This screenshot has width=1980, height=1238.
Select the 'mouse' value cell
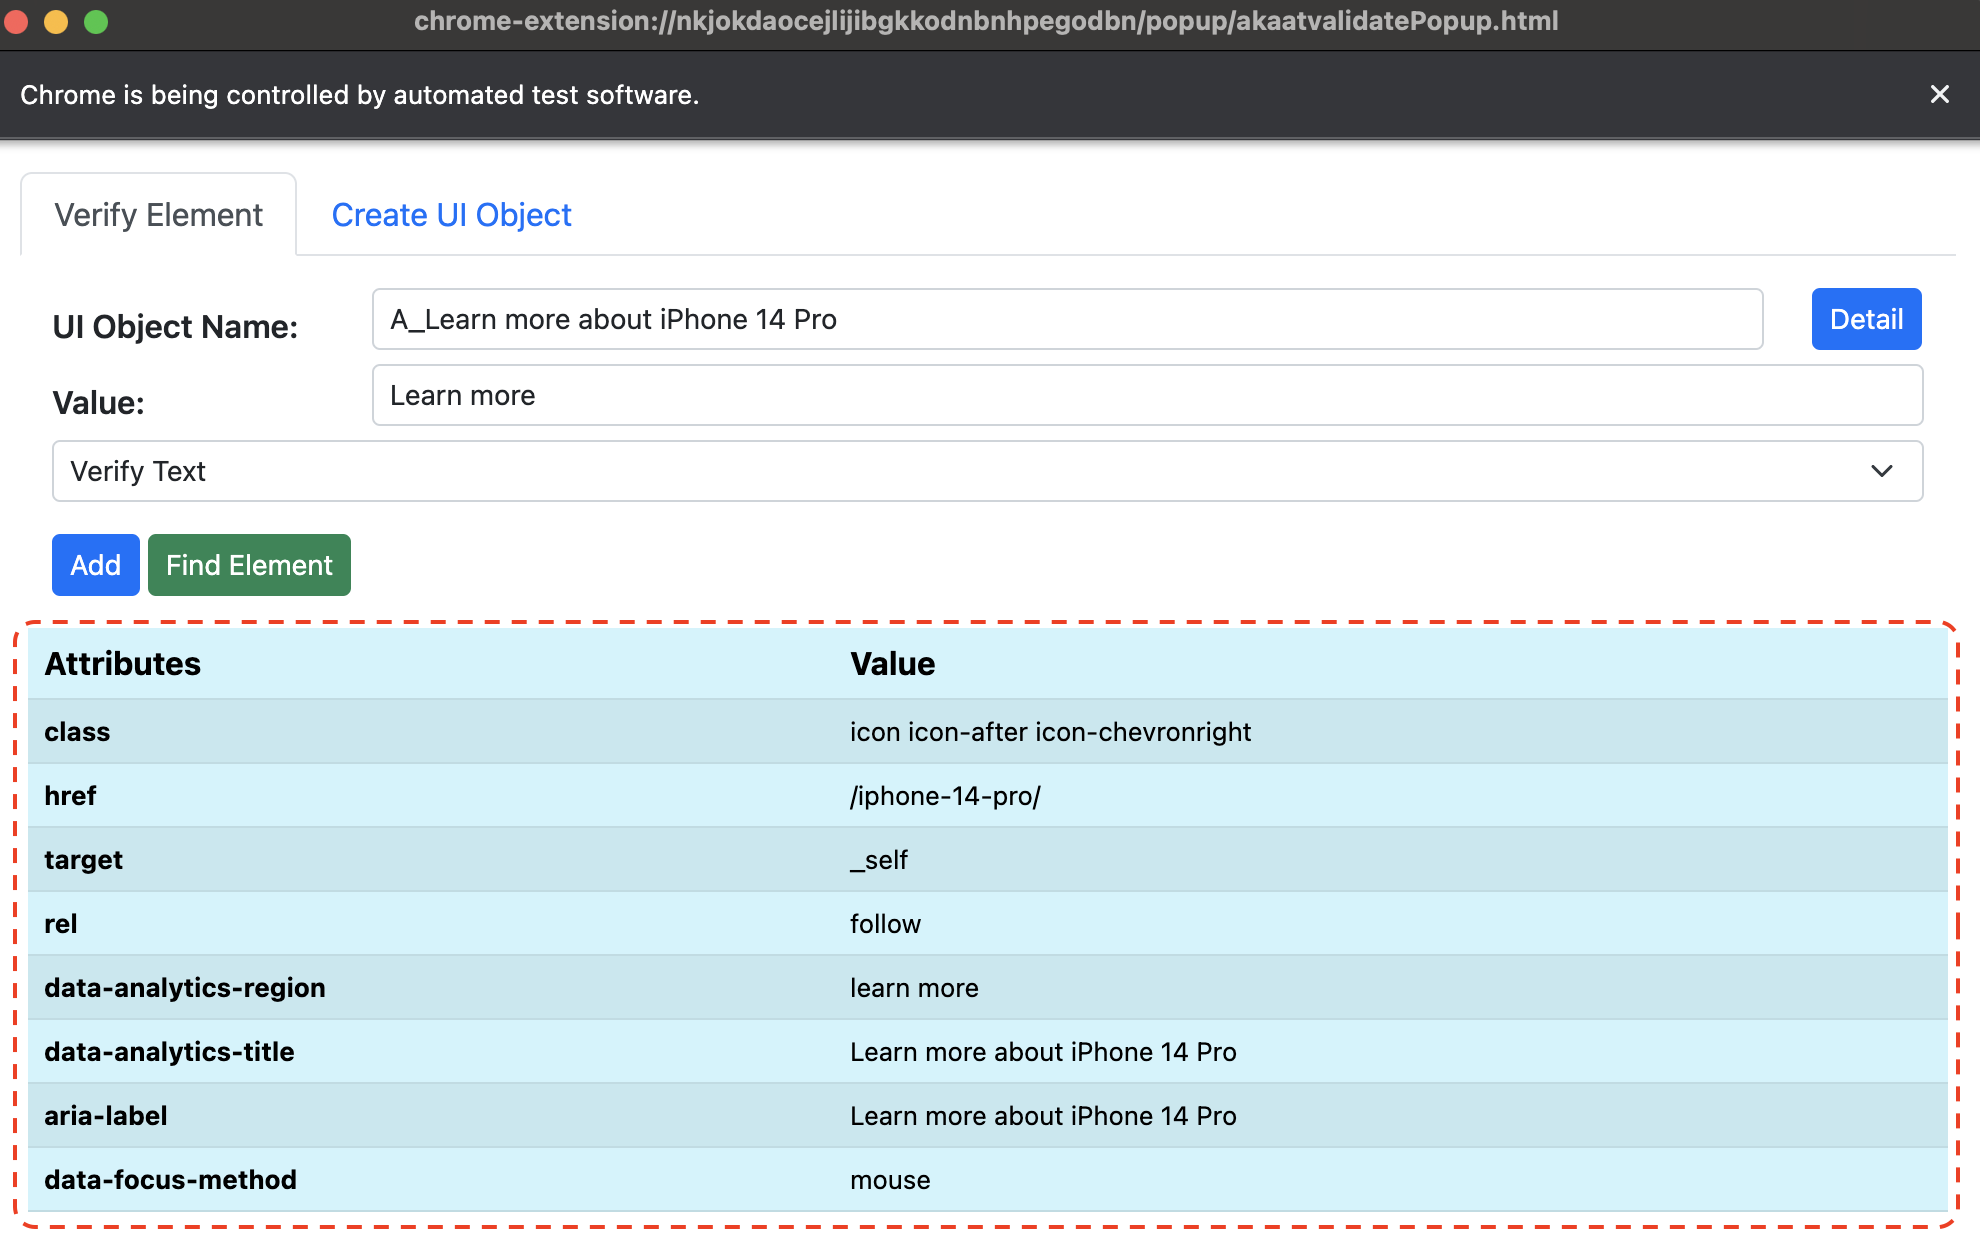(x=1390, y=1180)
